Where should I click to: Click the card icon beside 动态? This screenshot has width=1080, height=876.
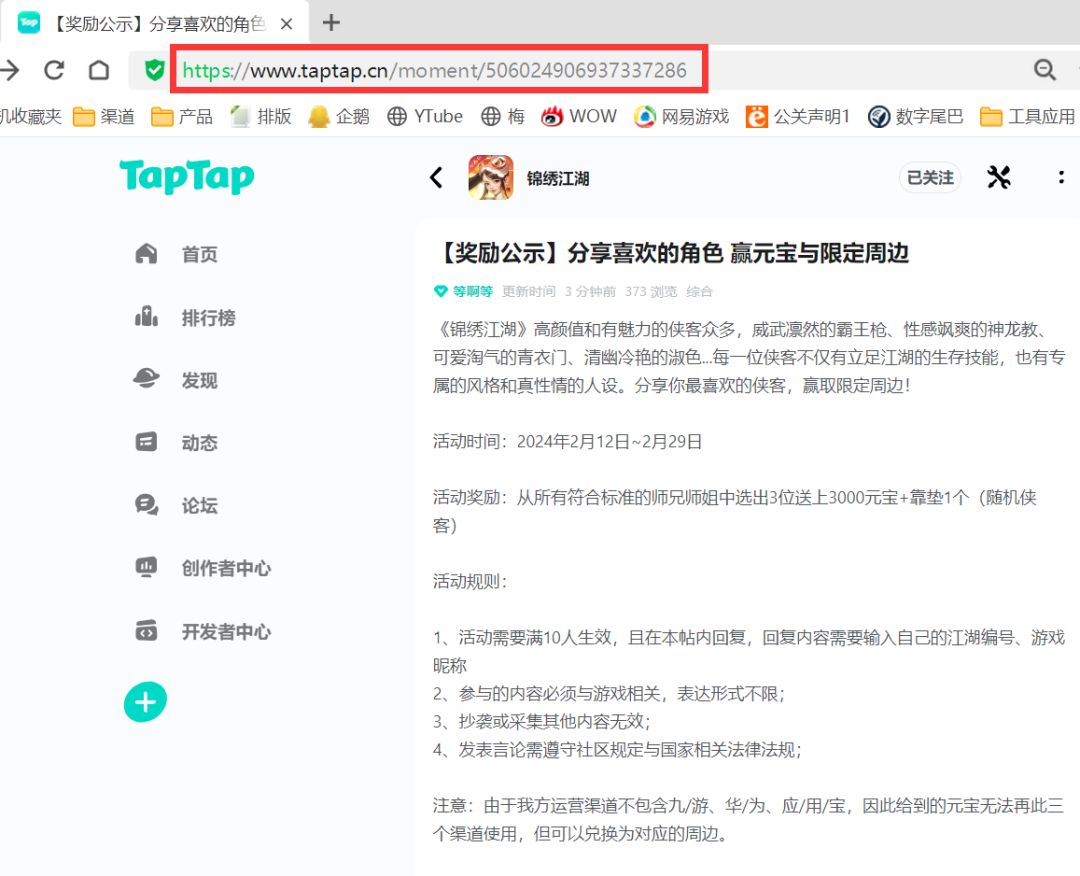[x=146, y=441]
